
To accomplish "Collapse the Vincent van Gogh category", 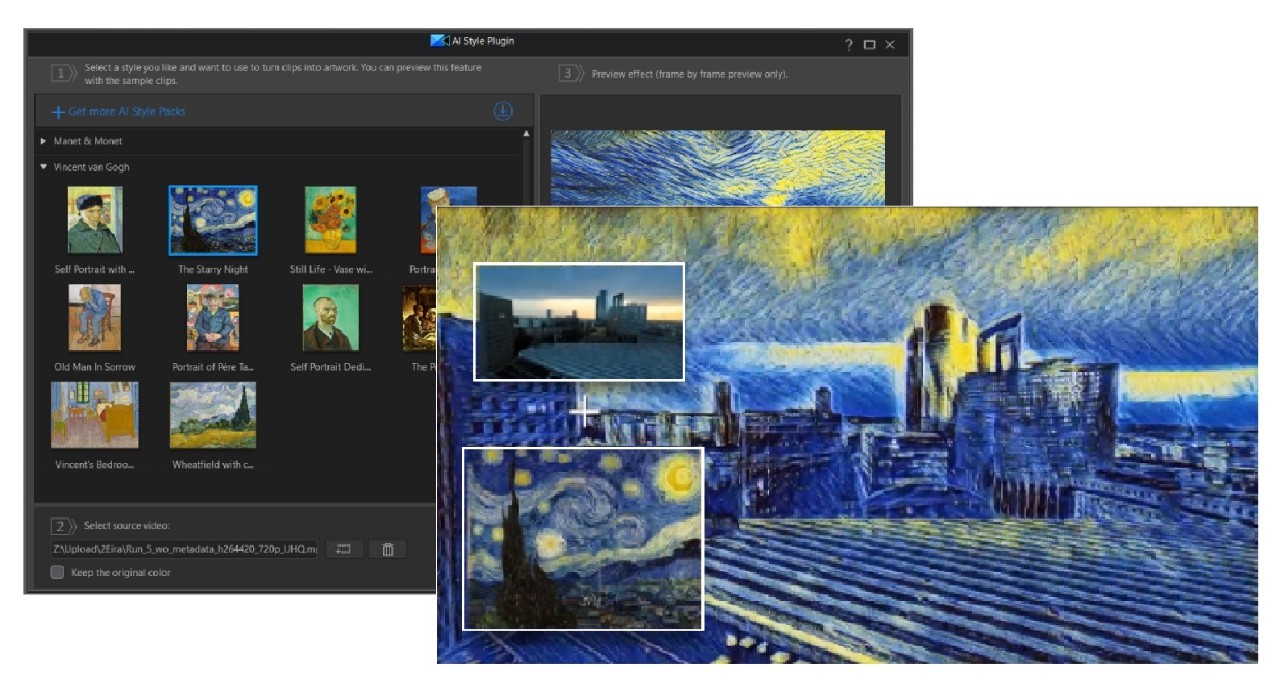I will pos(43,167).
